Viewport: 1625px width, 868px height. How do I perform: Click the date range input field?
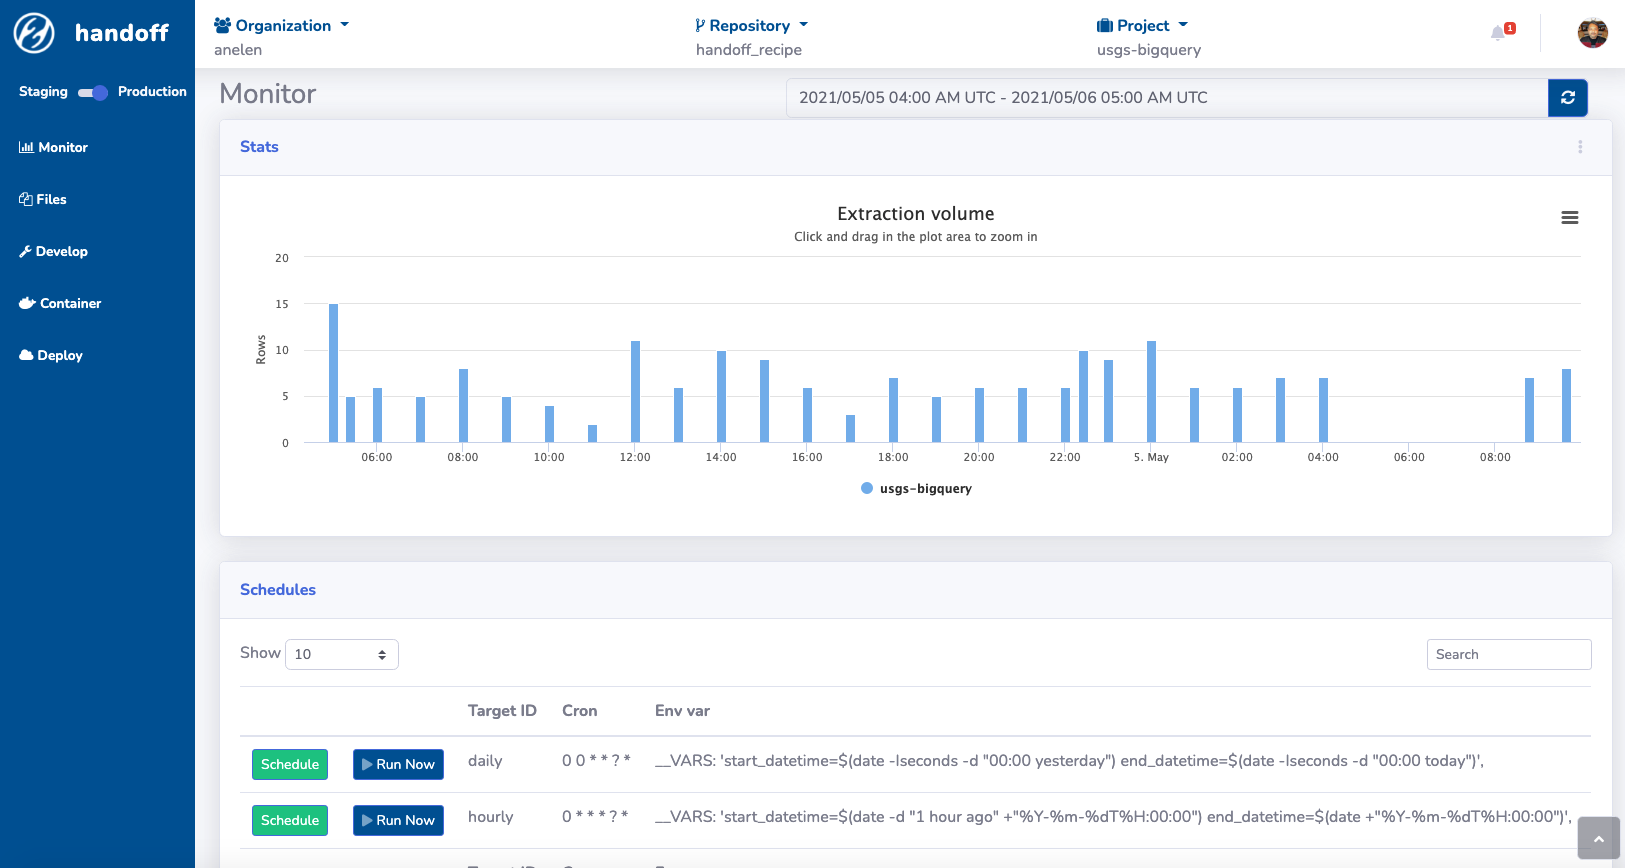pyautogui.click(x=1167, y=98)
